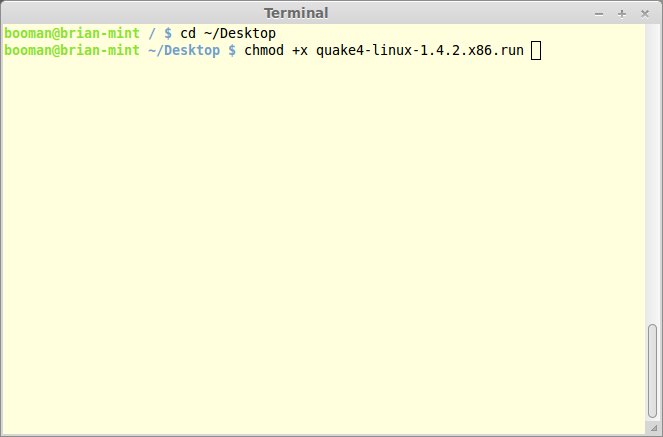Click the vertical scrollbar thumb
This screenshot has width=663, height=437.
point(652,371)
